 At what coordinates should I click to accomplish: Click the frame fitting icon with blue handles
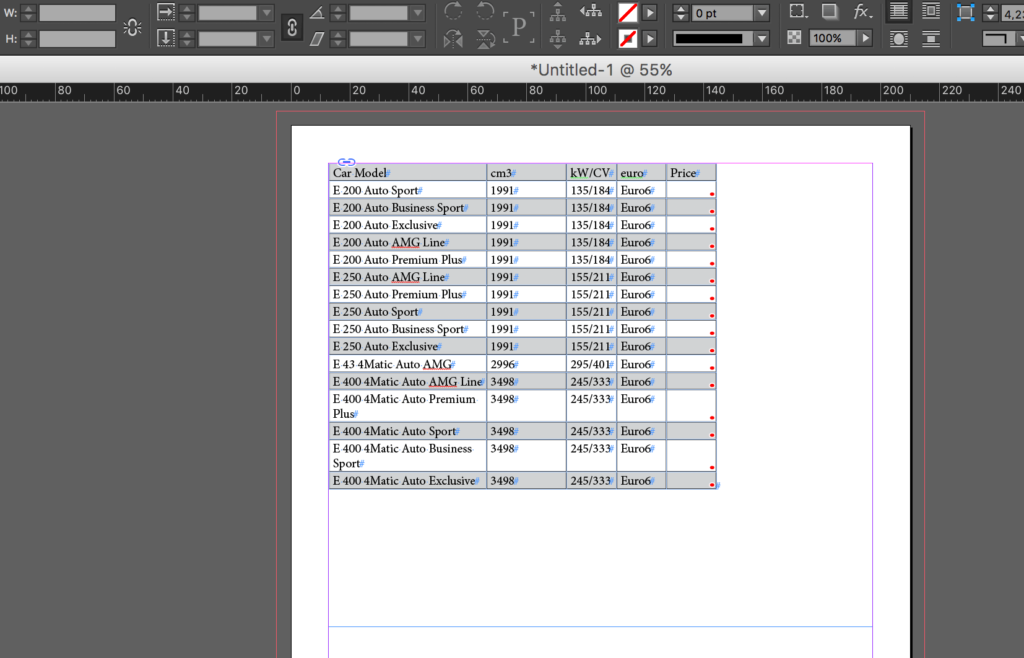(x=965, y=12)
